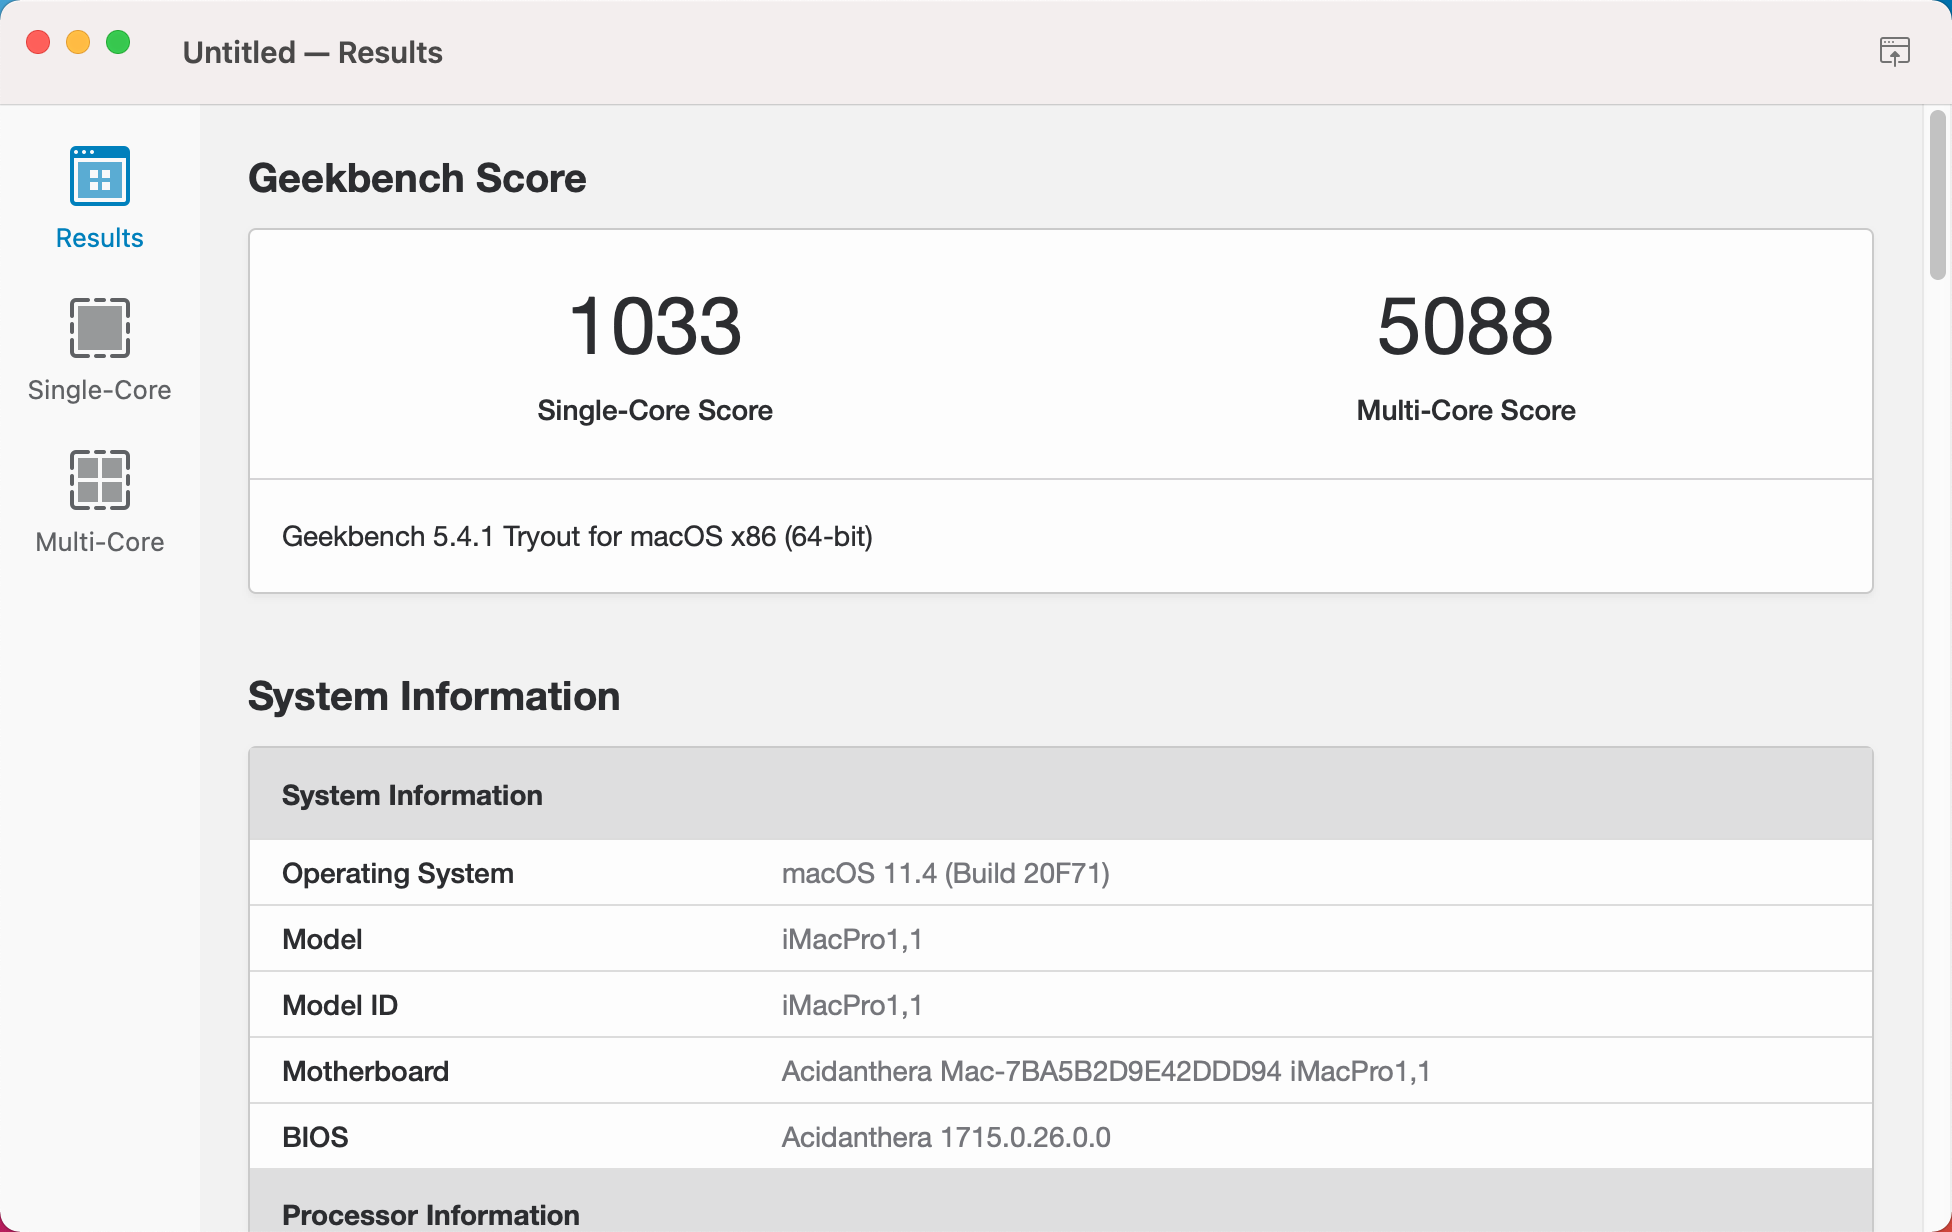
Task: Click the yellow minimize window button
Action: click(78, 42)
